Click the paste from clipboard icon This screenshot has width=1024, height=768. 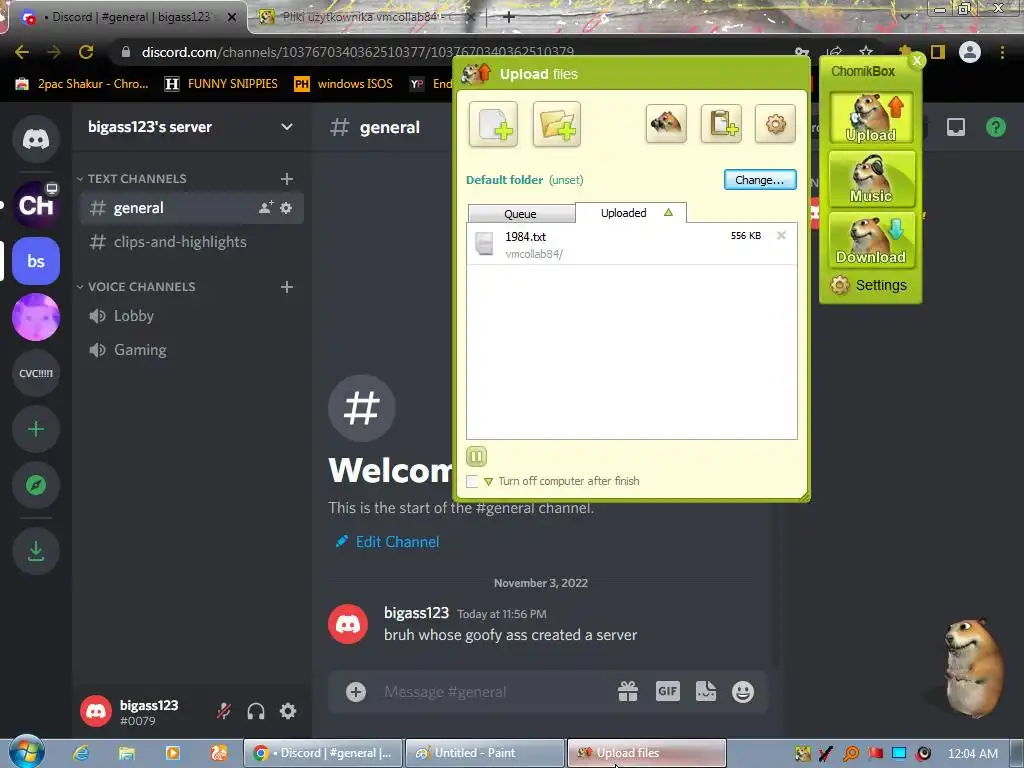click(x=721, y=123)
